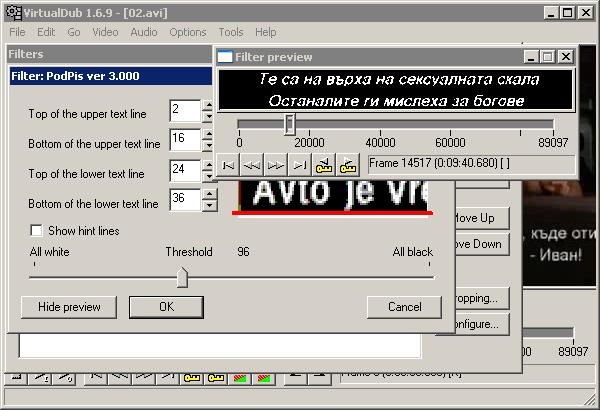Viewport: 600px width, 410px height.
Task: Decrease Bottom of the lower text line
Action: tap(209, 206)
